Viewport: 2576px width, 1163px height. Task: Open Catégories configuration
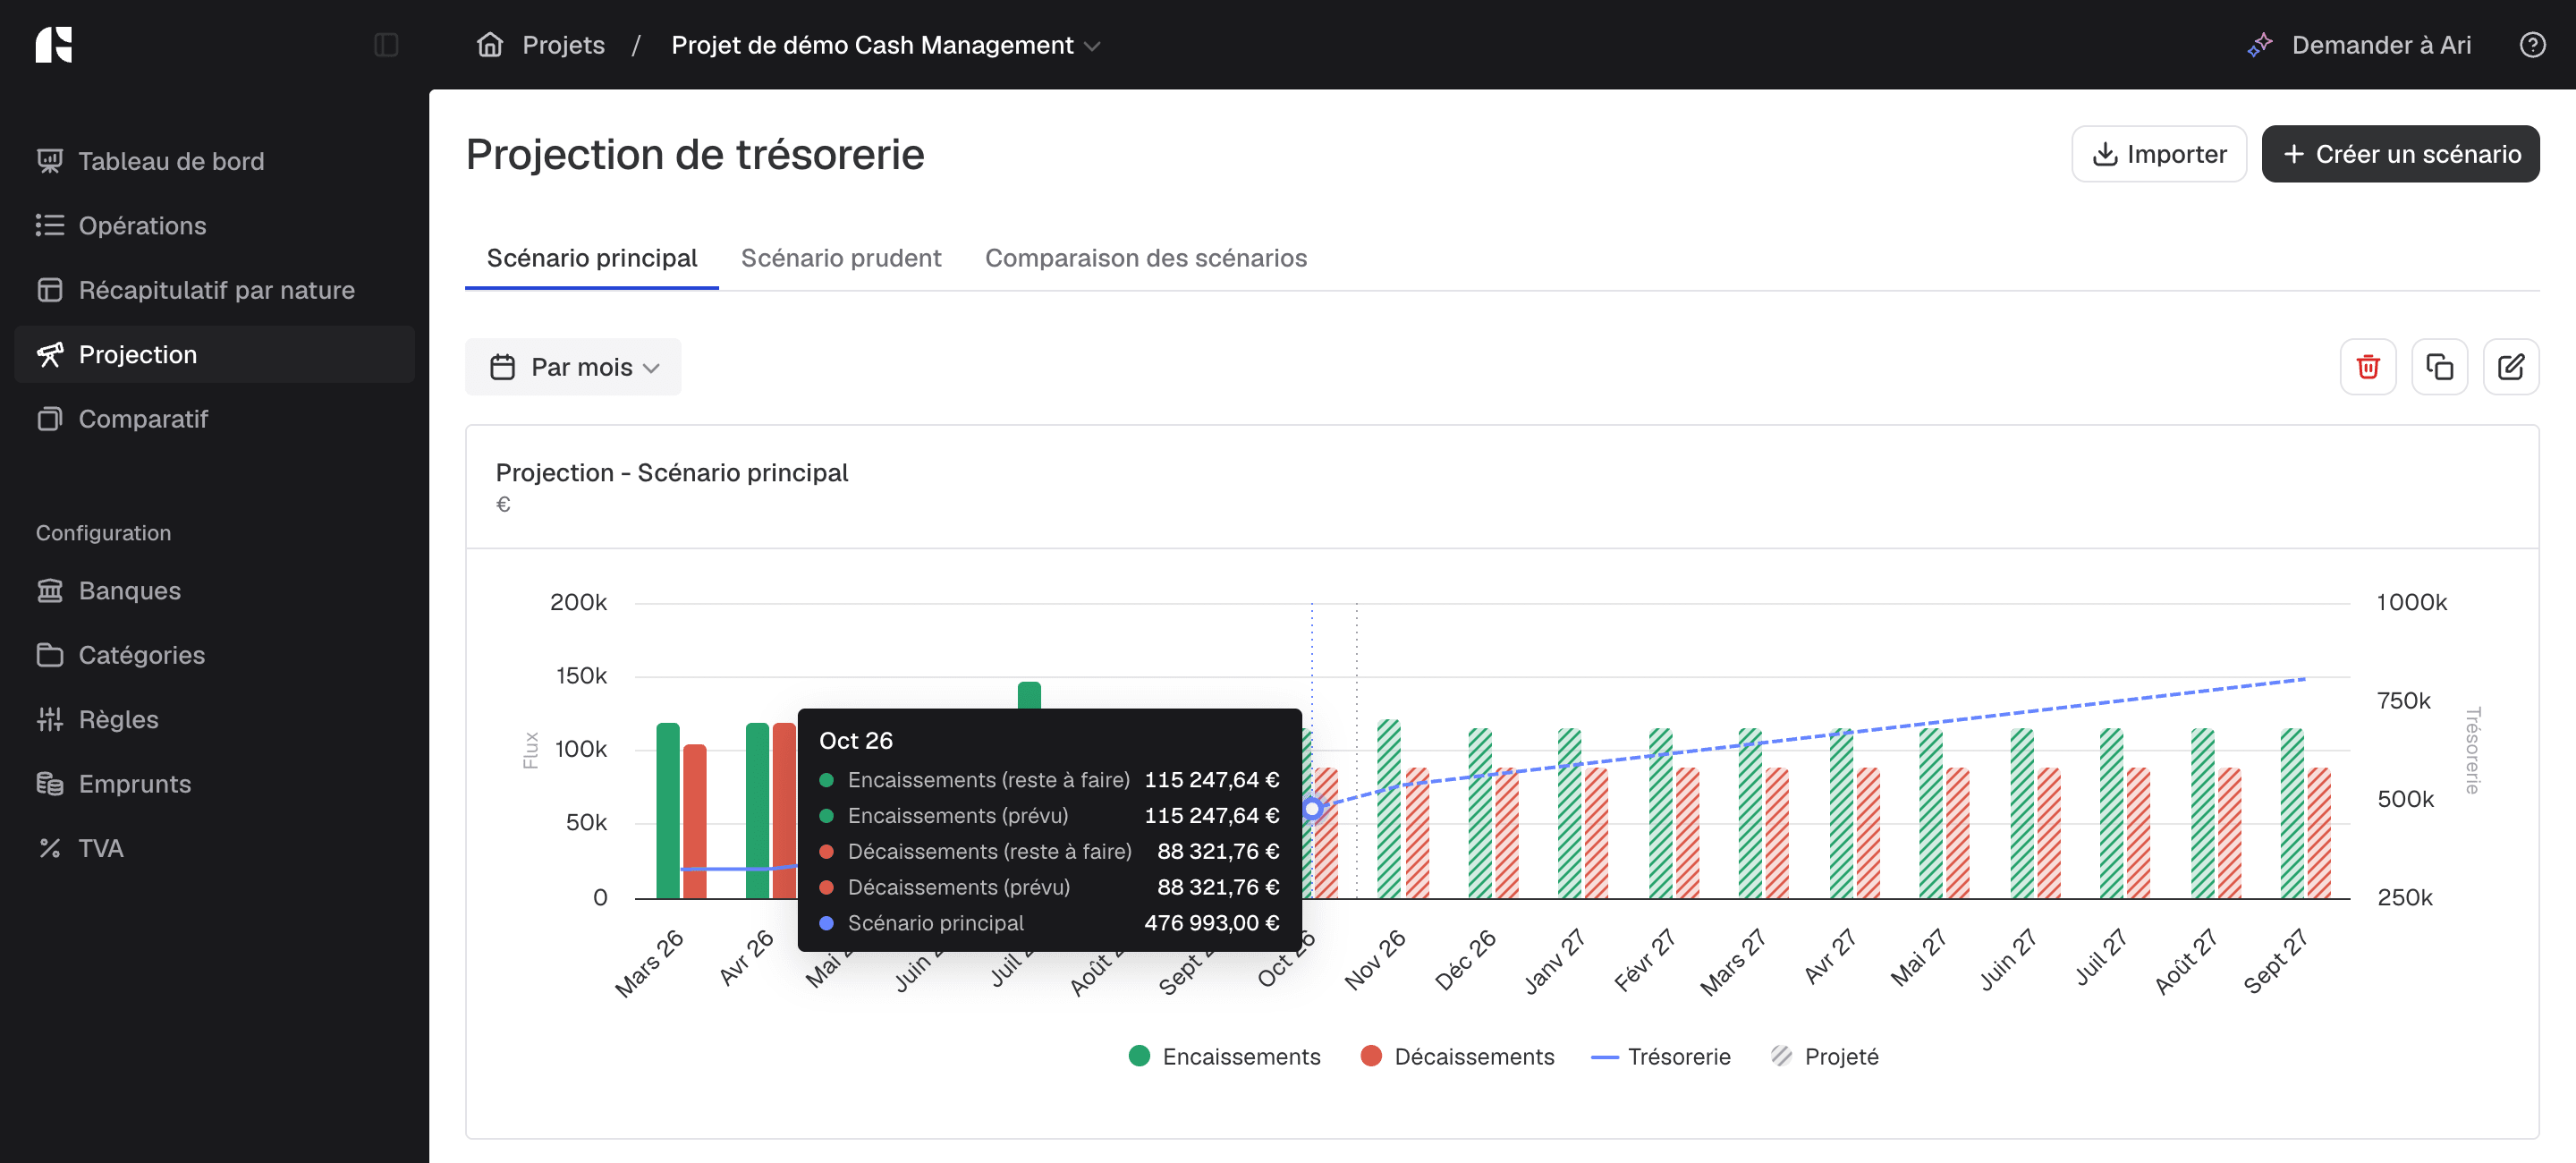pyautogui.click(x=214, y=655)
